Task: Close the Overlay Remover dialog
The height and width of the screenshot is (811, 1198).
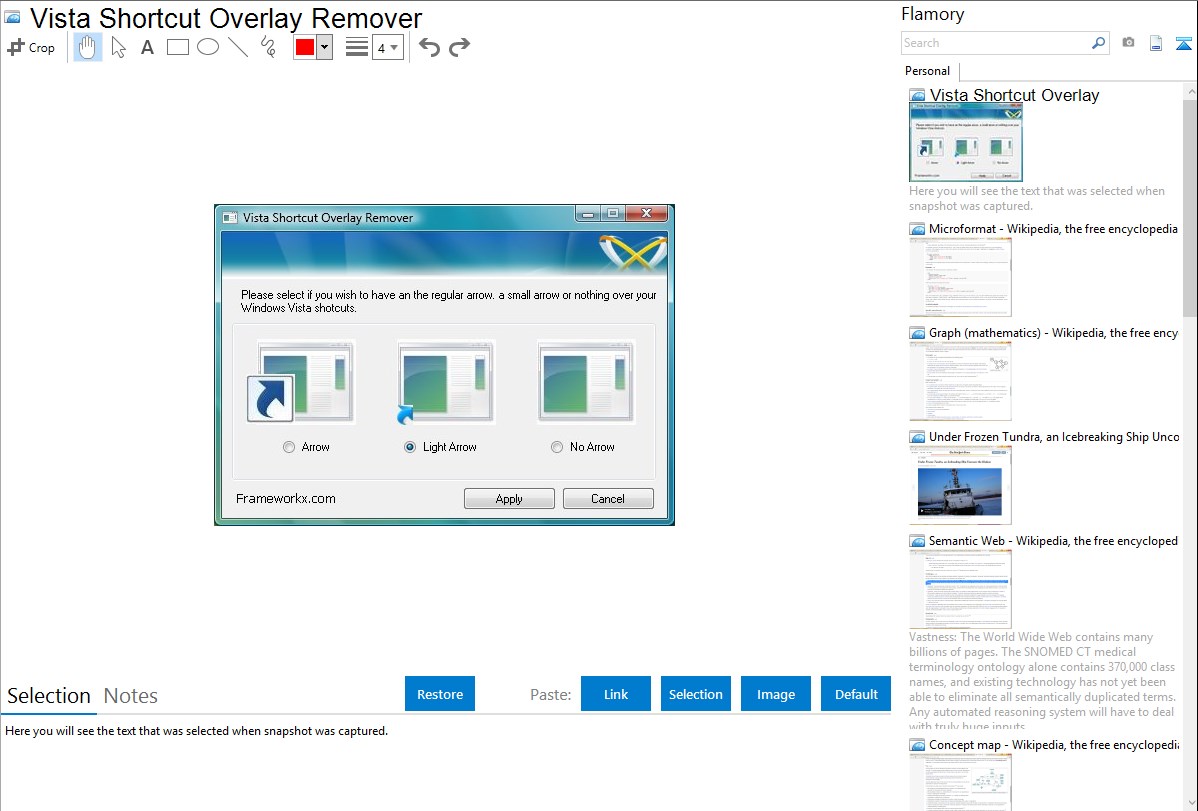Action: tap(646, 213)
